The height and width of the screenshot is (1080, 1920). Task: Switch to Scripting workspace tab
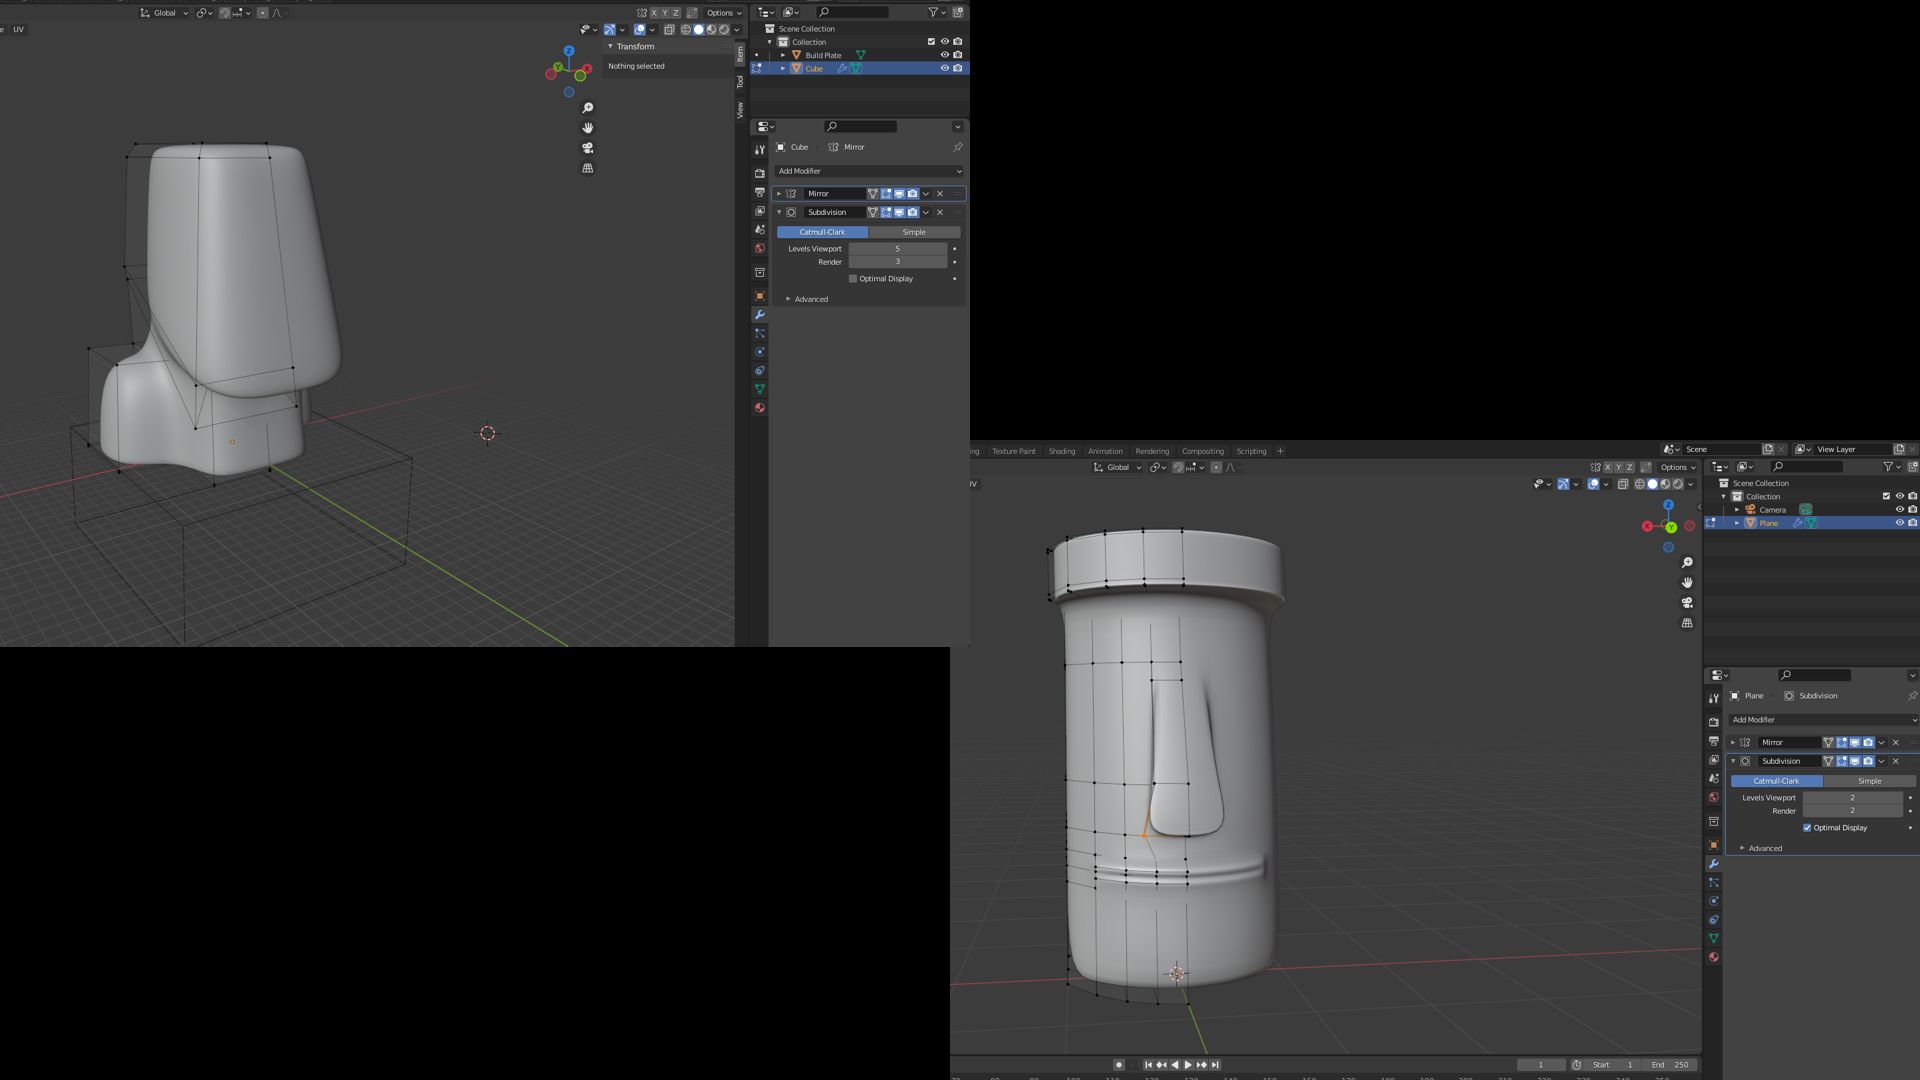pyautogui.click(x=1251, y=451)
